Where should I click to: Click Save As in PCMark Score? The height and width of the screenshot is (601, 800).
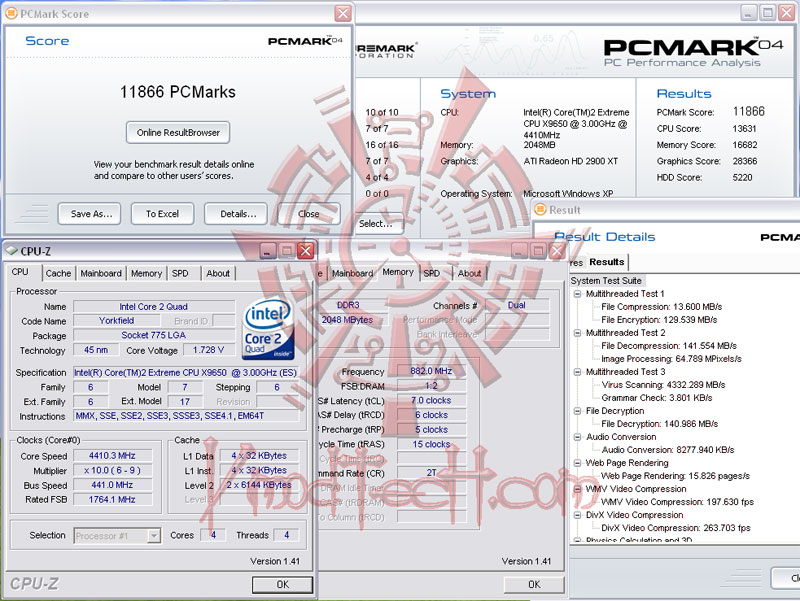pos(89,214)
